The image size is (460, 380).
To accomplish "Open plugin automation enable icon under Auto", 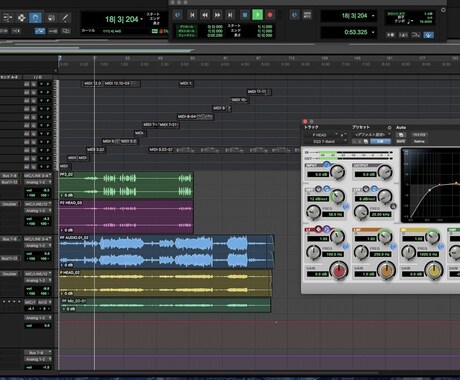I will pyautogui.click(x=401, y=135).
